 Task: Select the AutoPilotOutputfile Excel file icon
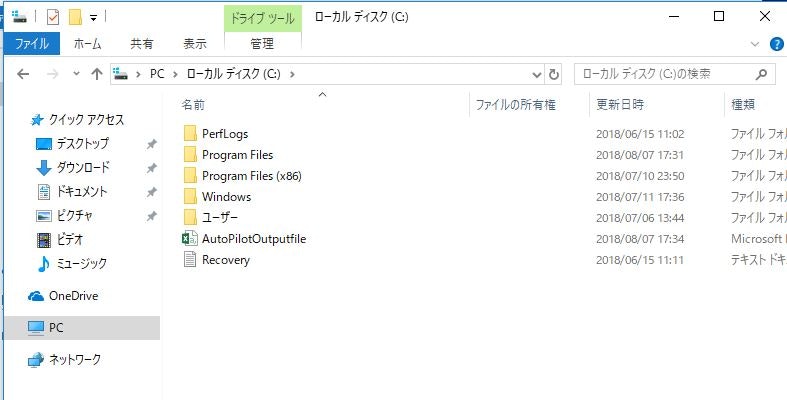[190, 239]
